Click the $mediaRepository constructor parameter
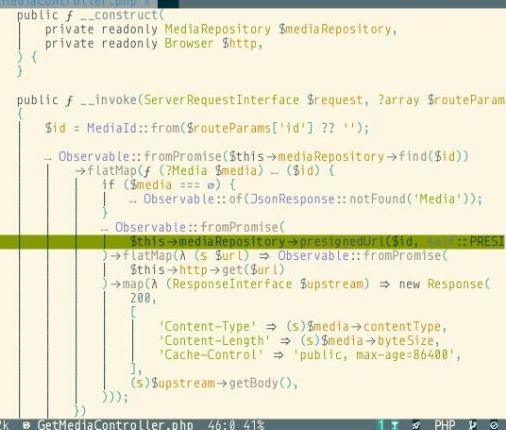506x430 pixels. click(335, 29)
